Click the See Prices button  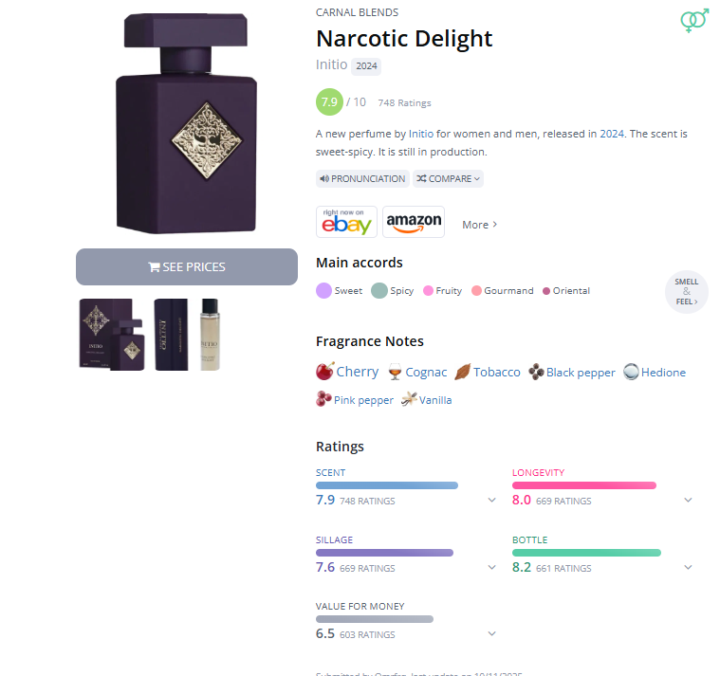[x=187, y=267]
